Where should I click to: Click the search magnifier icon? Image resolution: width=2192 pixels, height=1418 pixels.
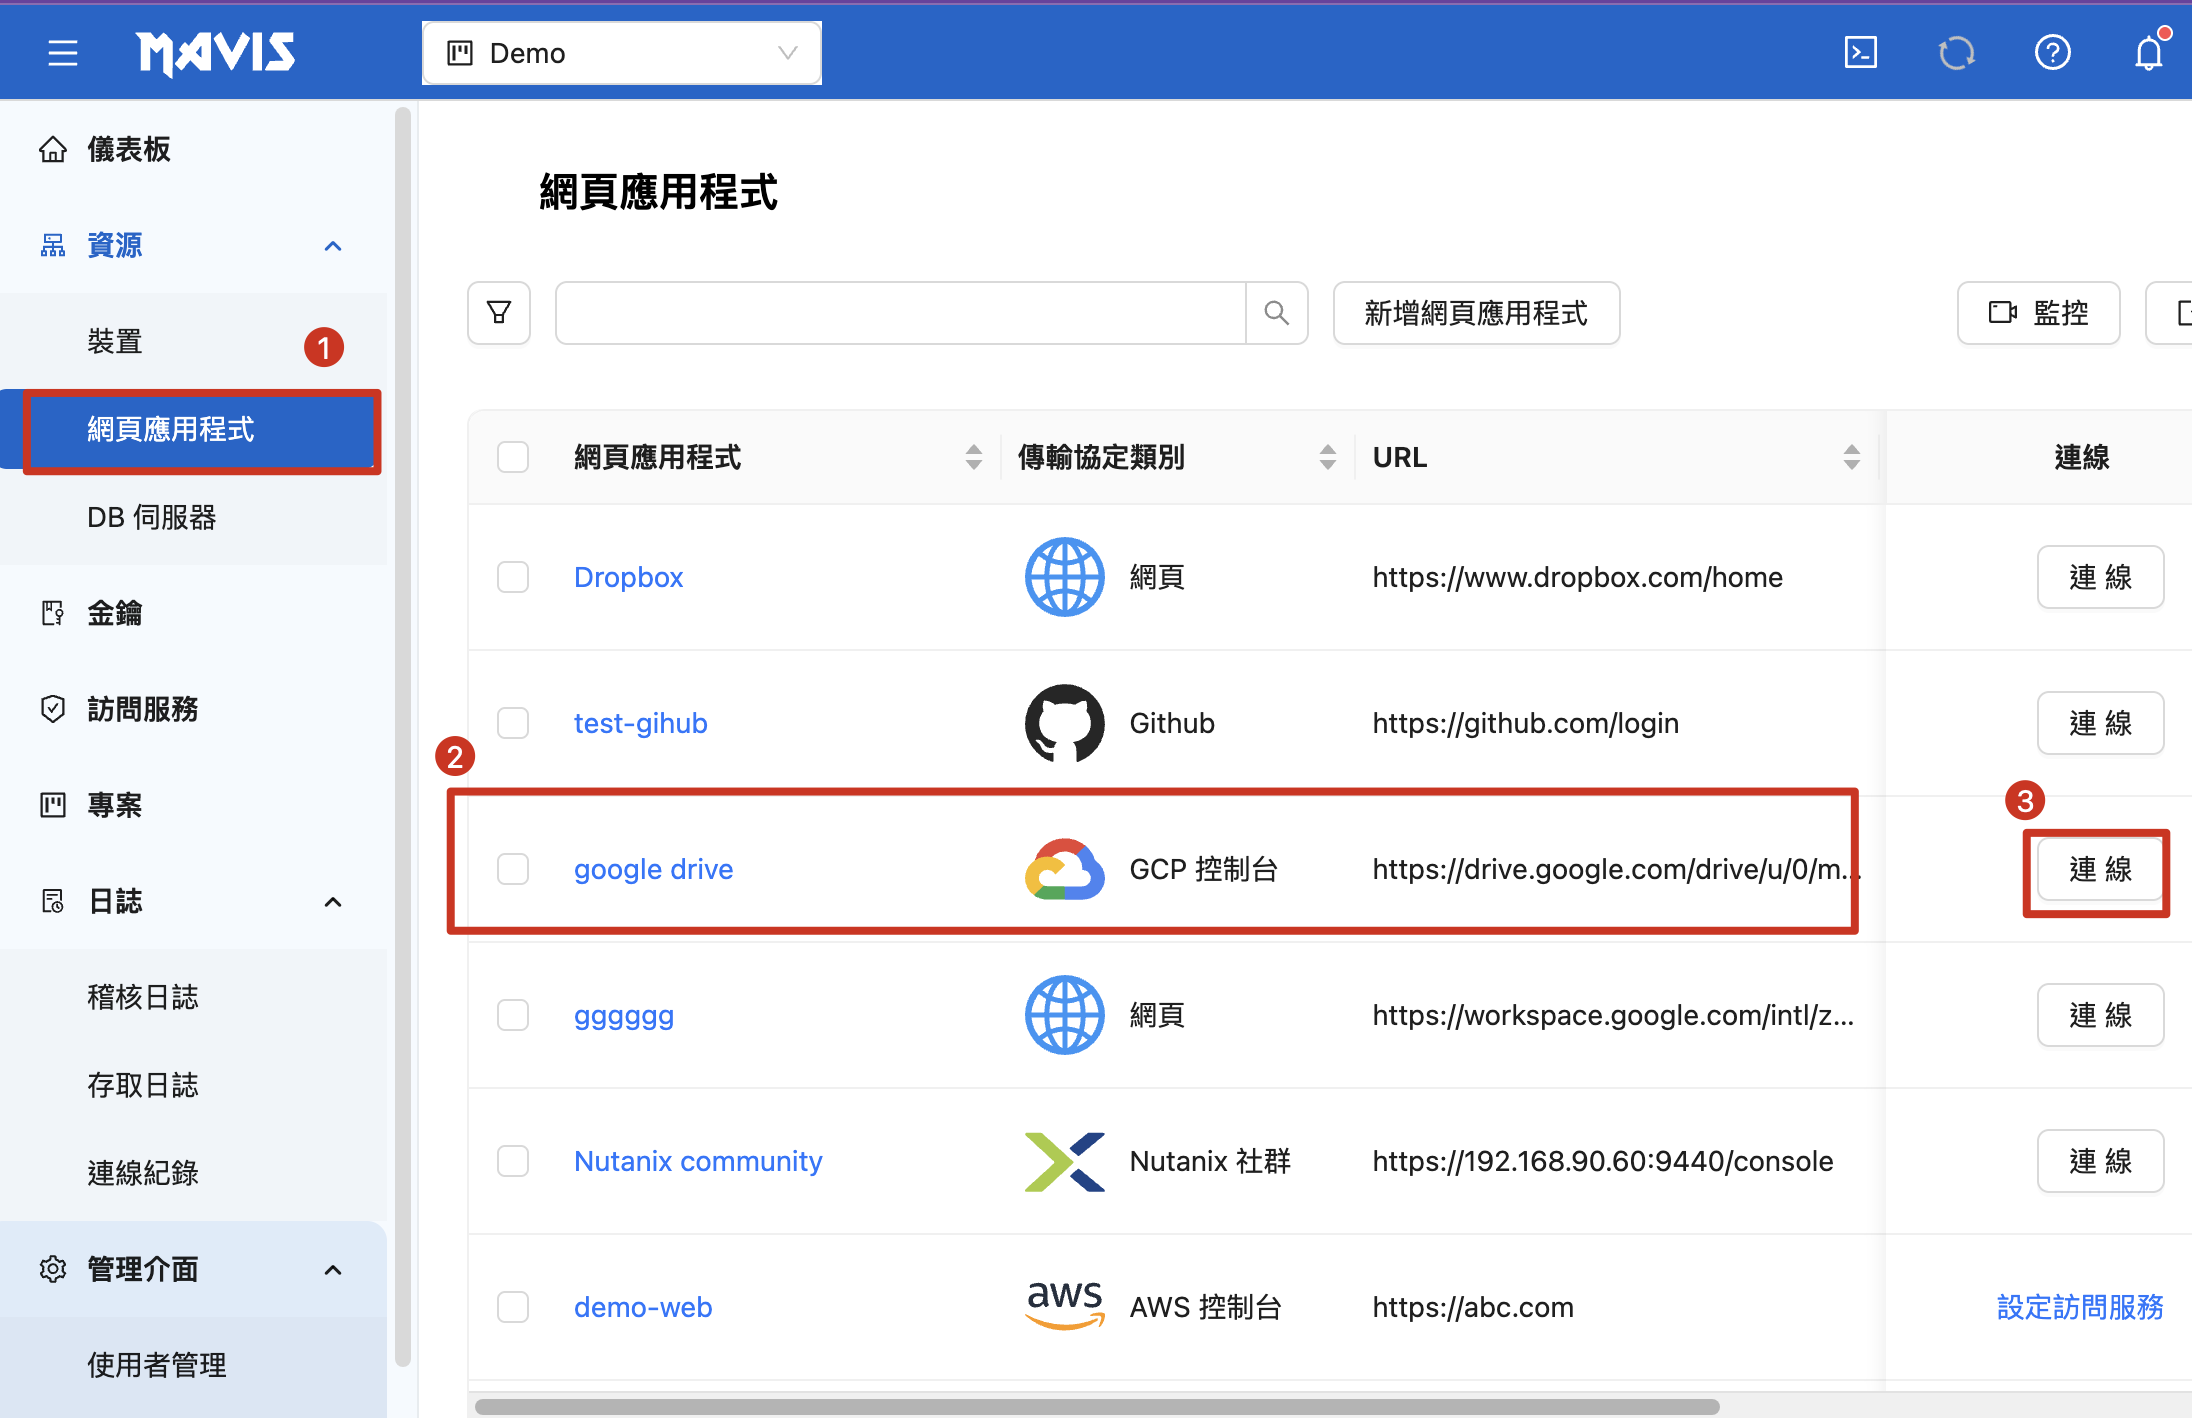[1276, 313]
